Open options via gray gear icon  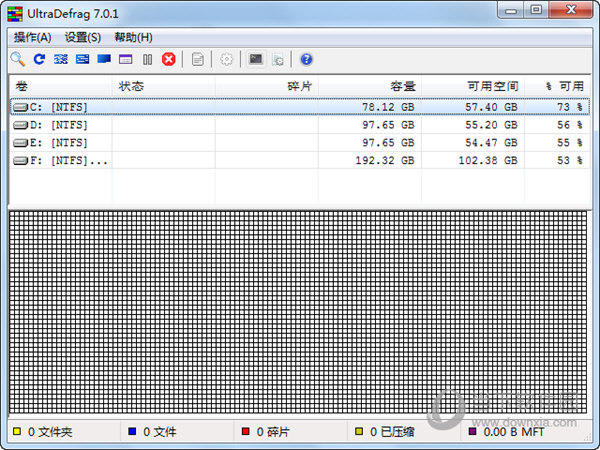227,59
